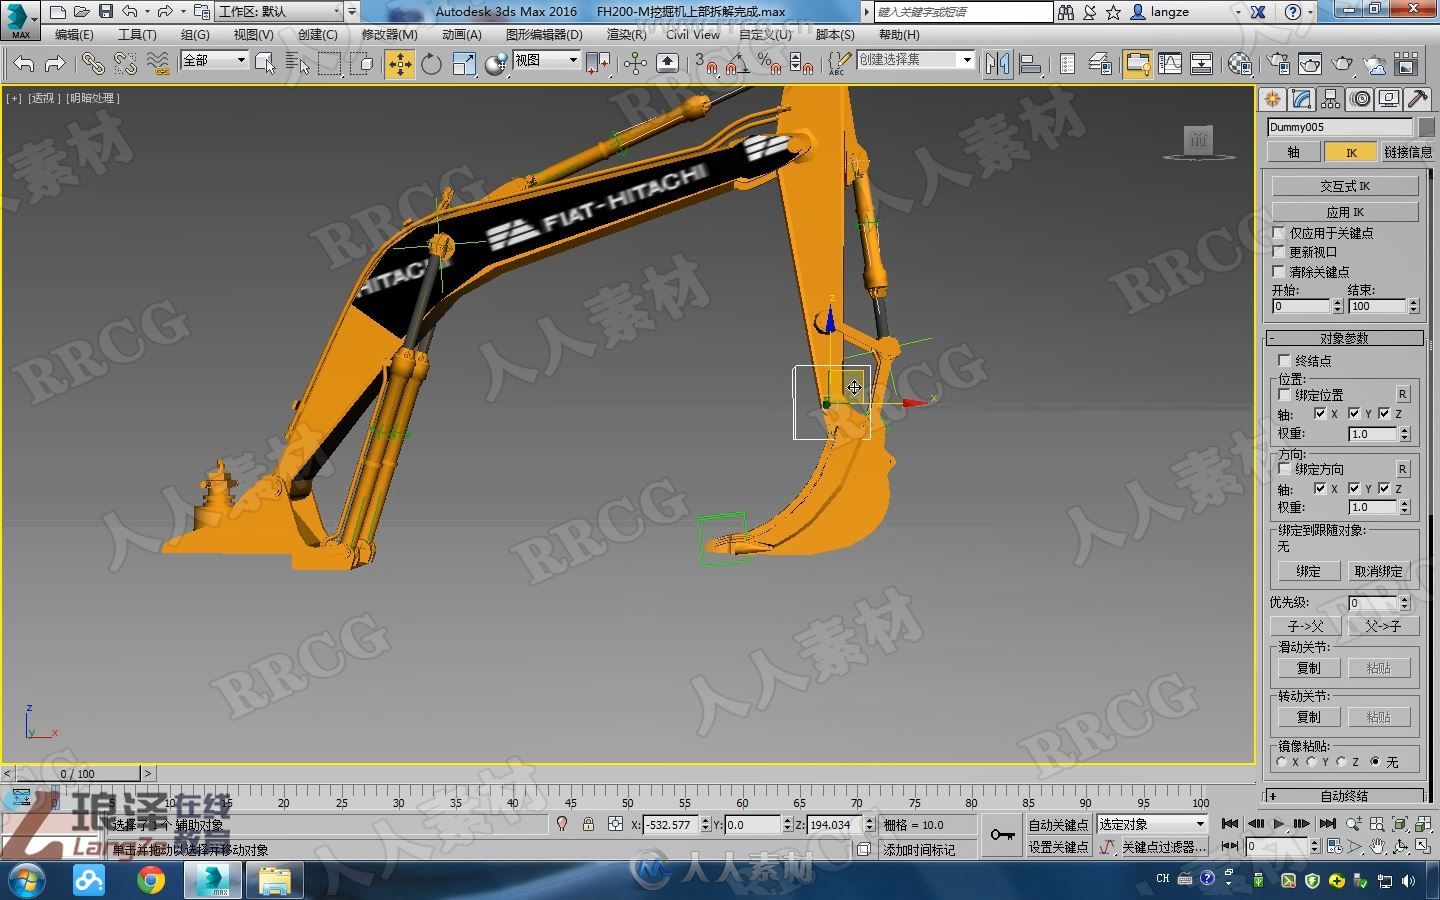Open the 修改器(M) menu
Screen dimensions: 1440x900
[390, 34]
